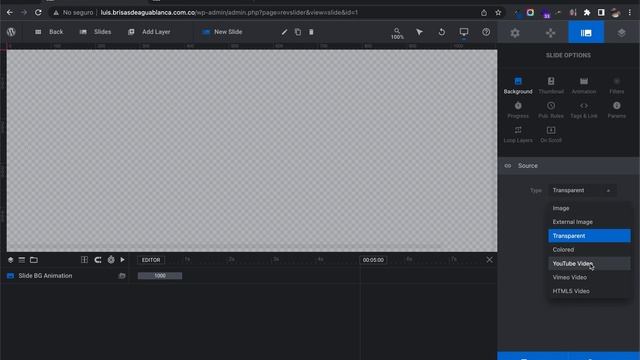Toggle the timeline magnet snap icon
This screenshot has width=640, height=360.
coord(98,260)
